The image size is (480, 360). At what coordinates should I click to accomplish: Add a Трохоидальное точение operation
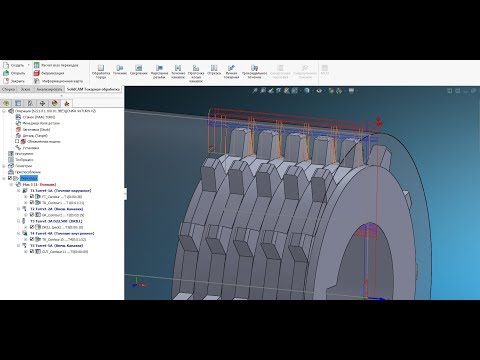click(254, 72)
